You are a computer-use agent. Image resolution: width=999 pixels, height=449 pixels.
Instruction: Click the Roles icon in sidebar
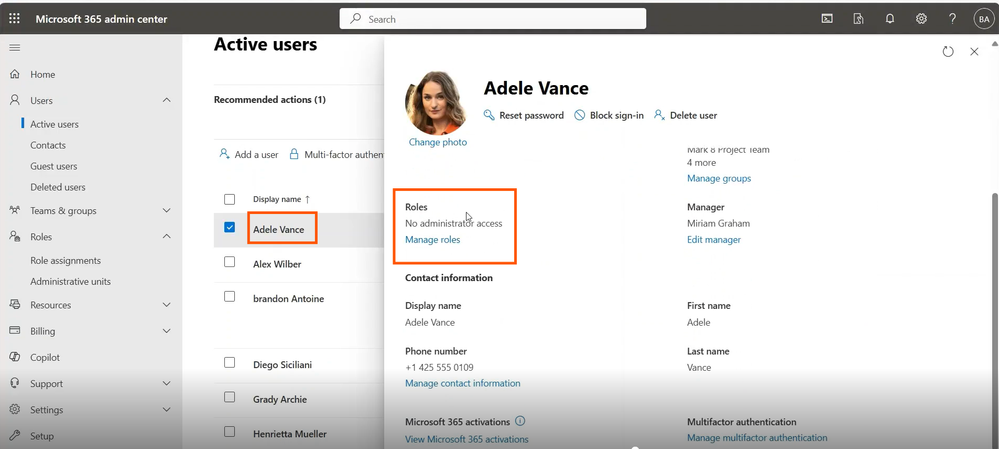[x=15, y=236]
